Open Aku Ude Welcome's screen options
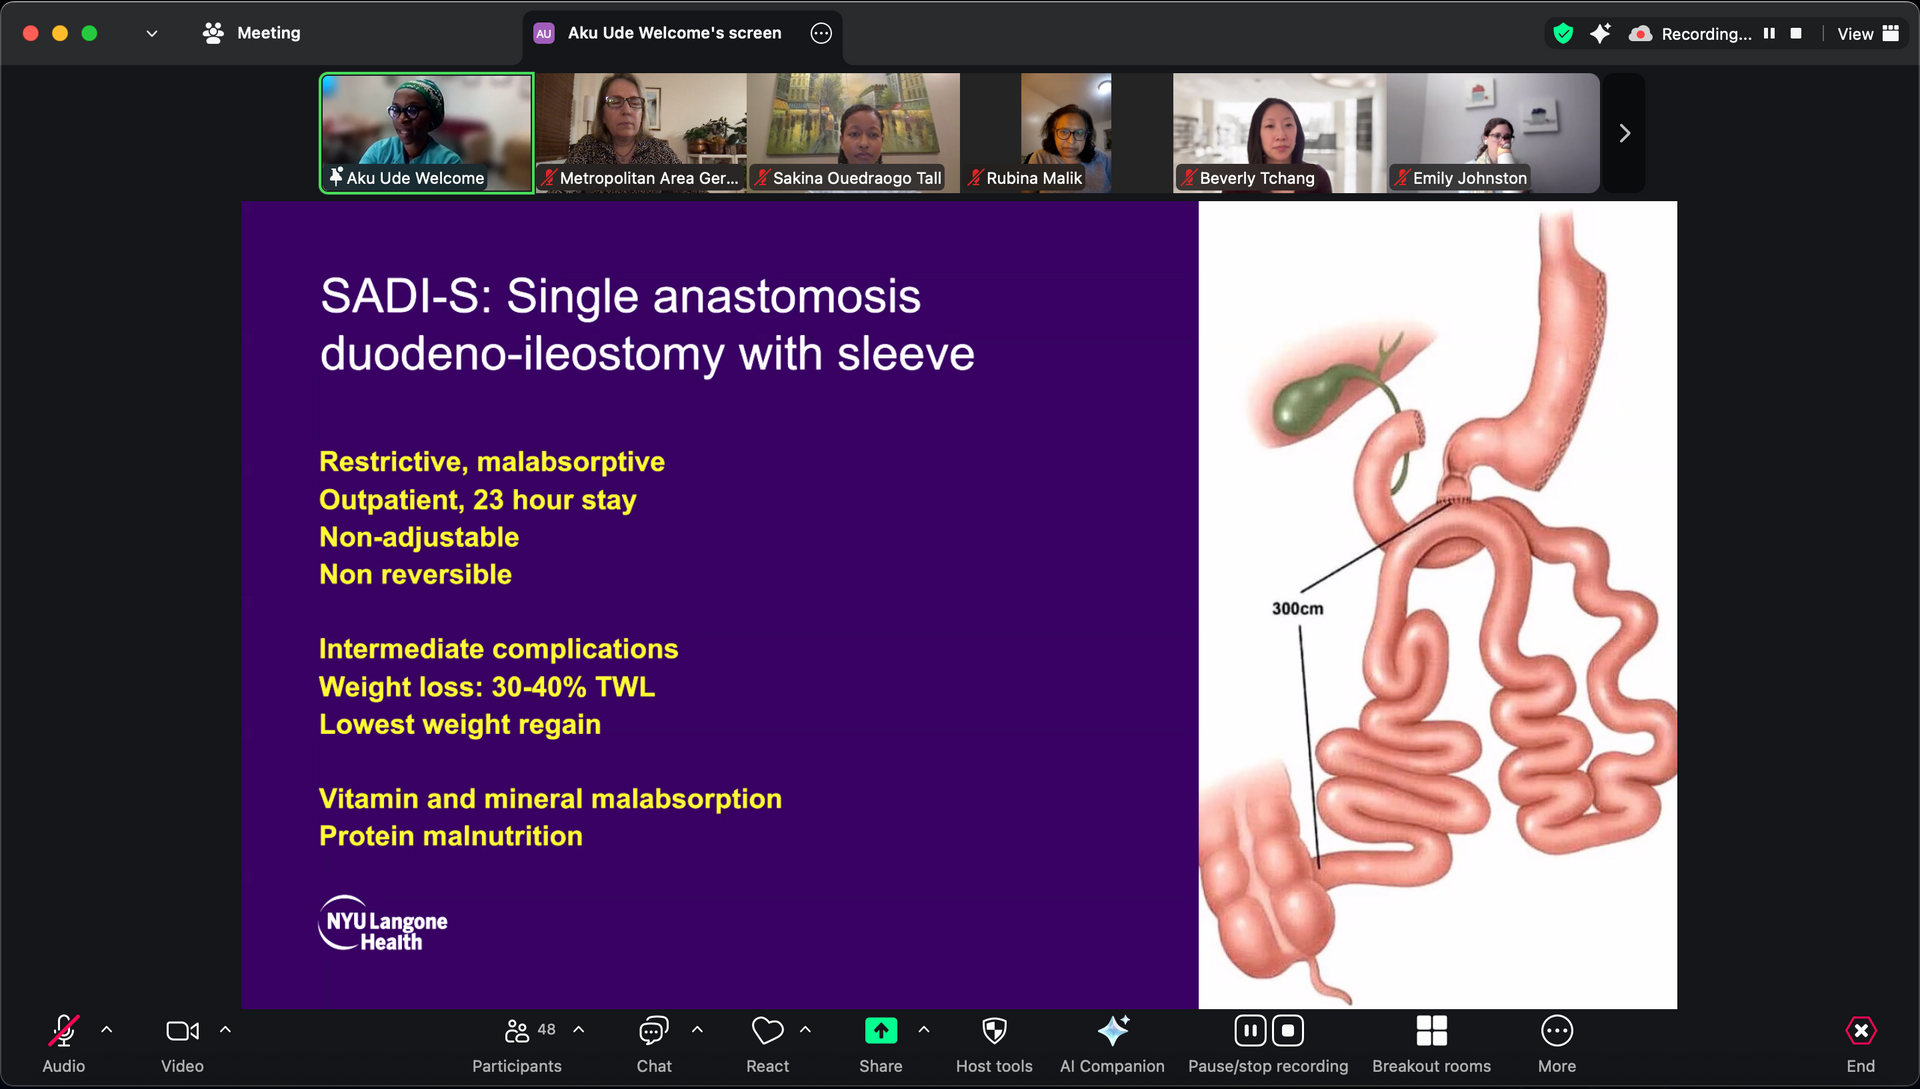This screenshot has width=1920, height=1089. pyautogui.click(x=821, y=33)
